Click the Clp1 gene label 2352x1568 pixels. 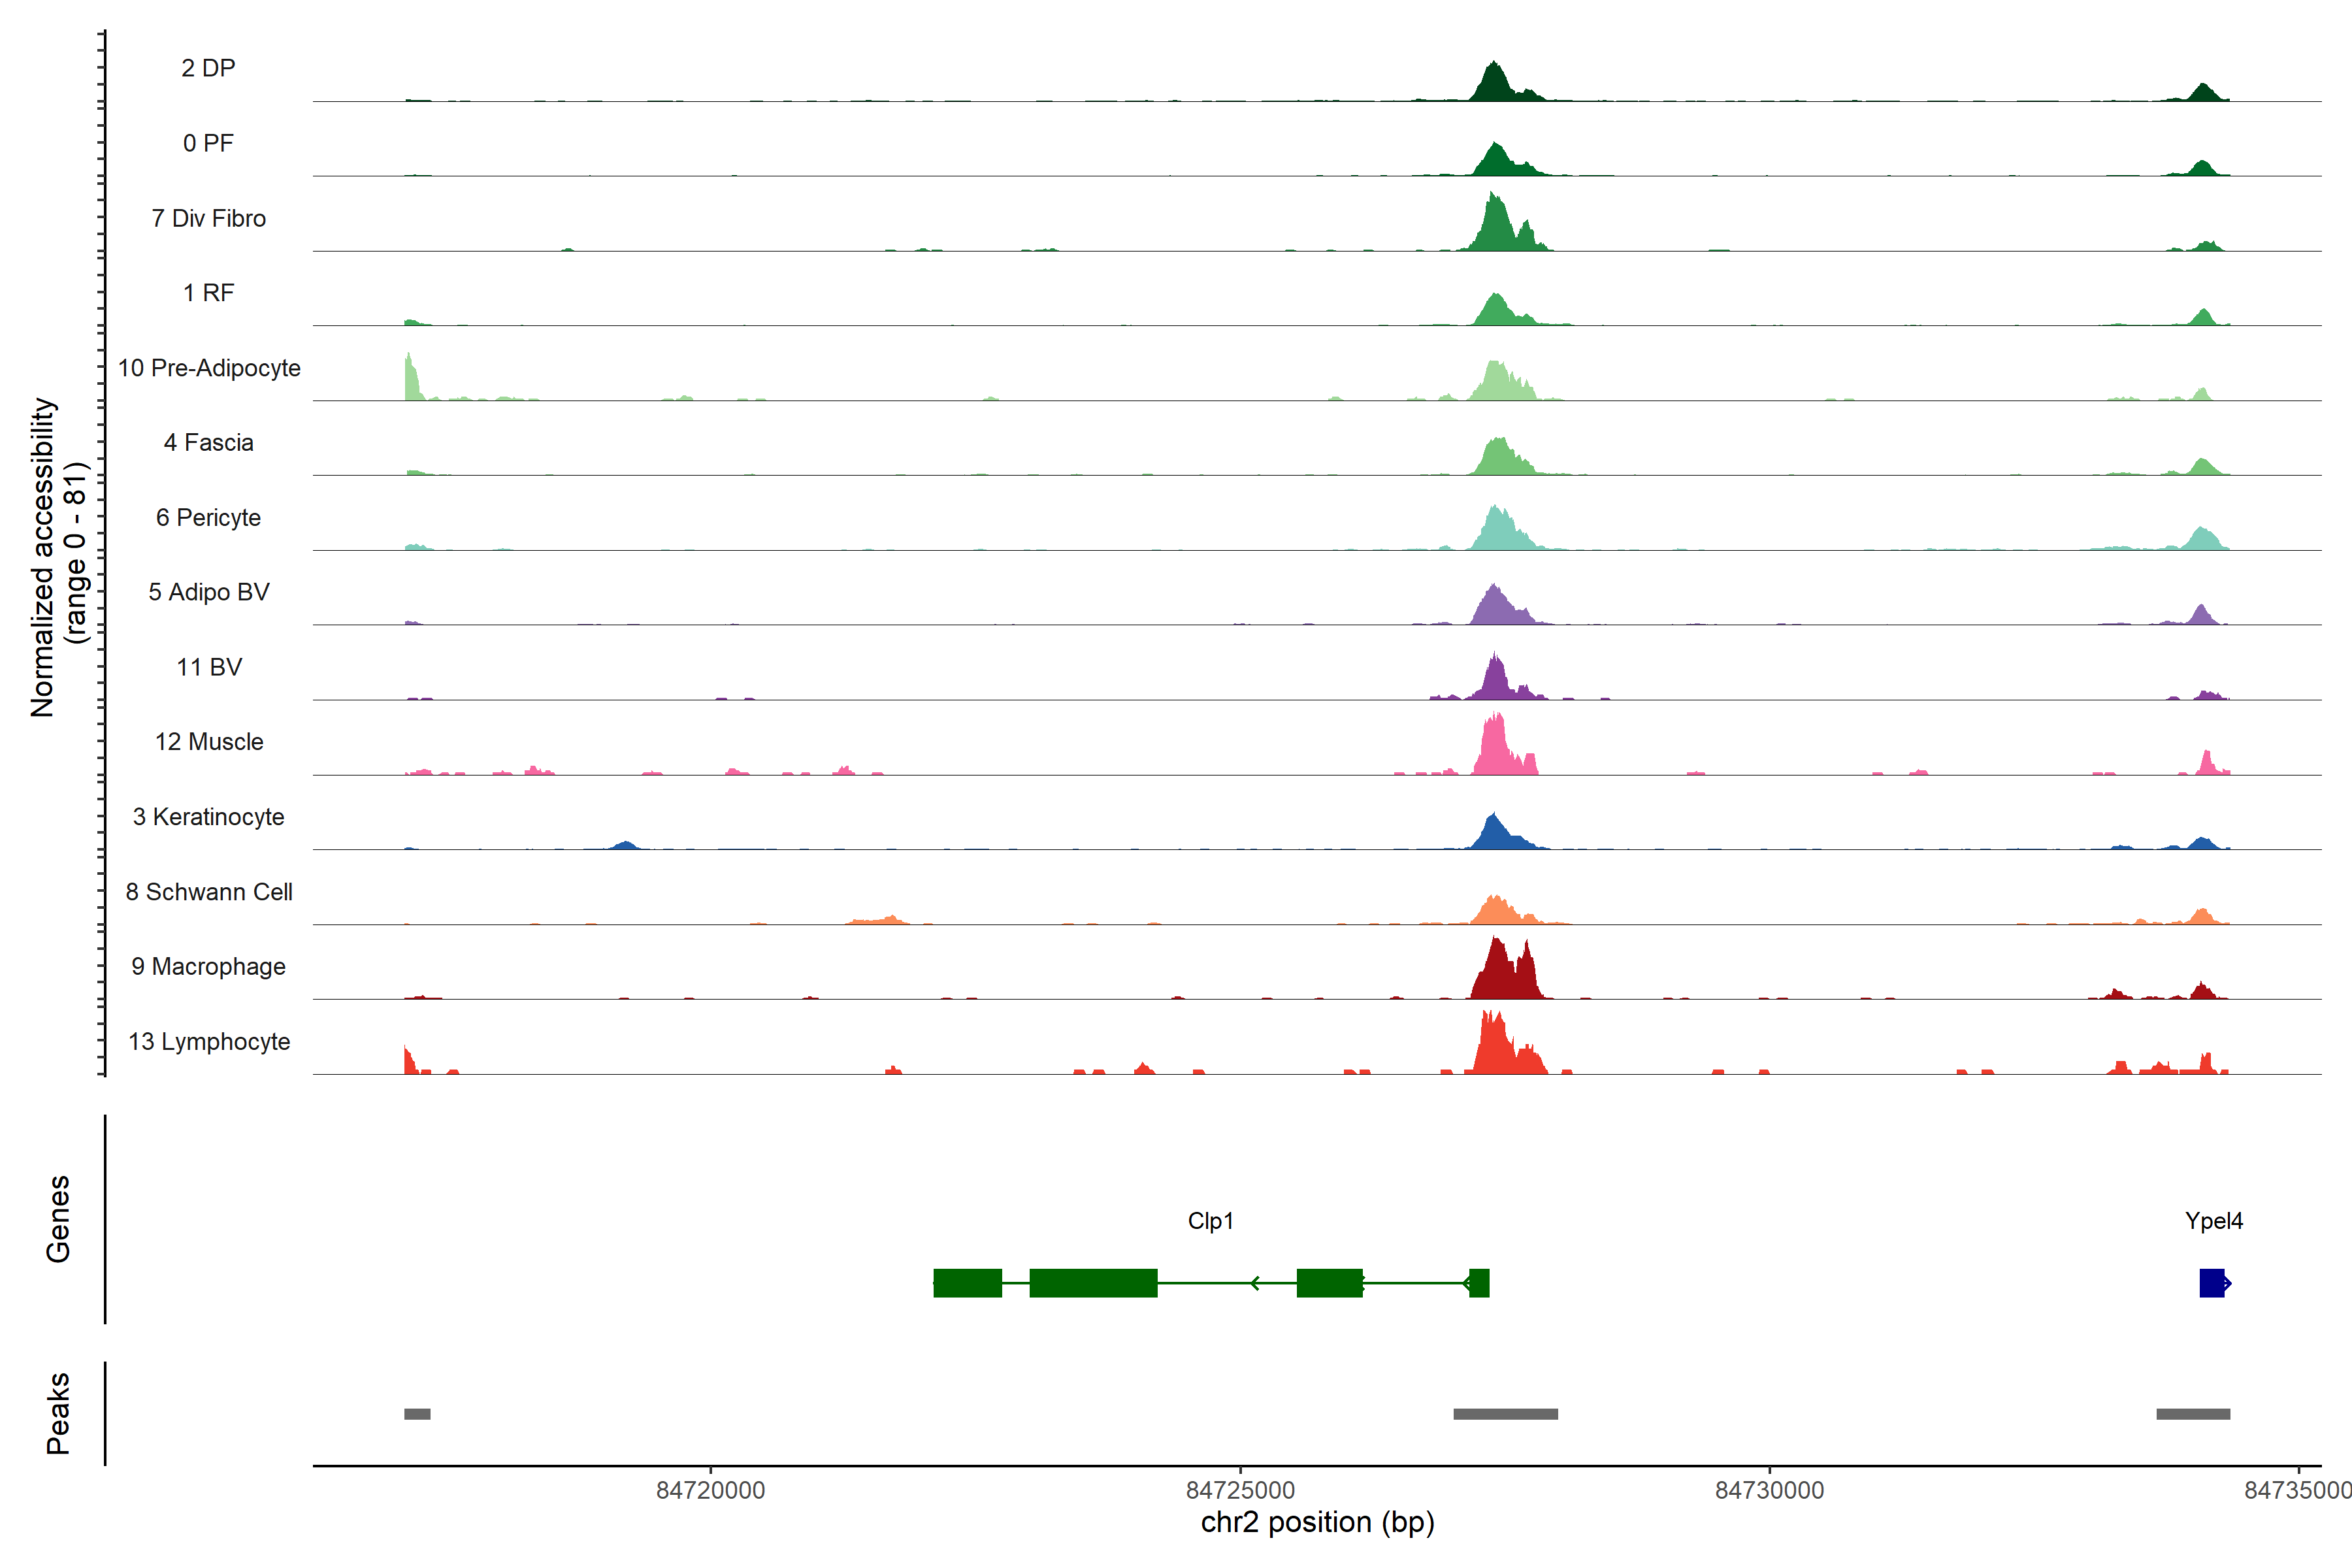pos(1210,1221)
